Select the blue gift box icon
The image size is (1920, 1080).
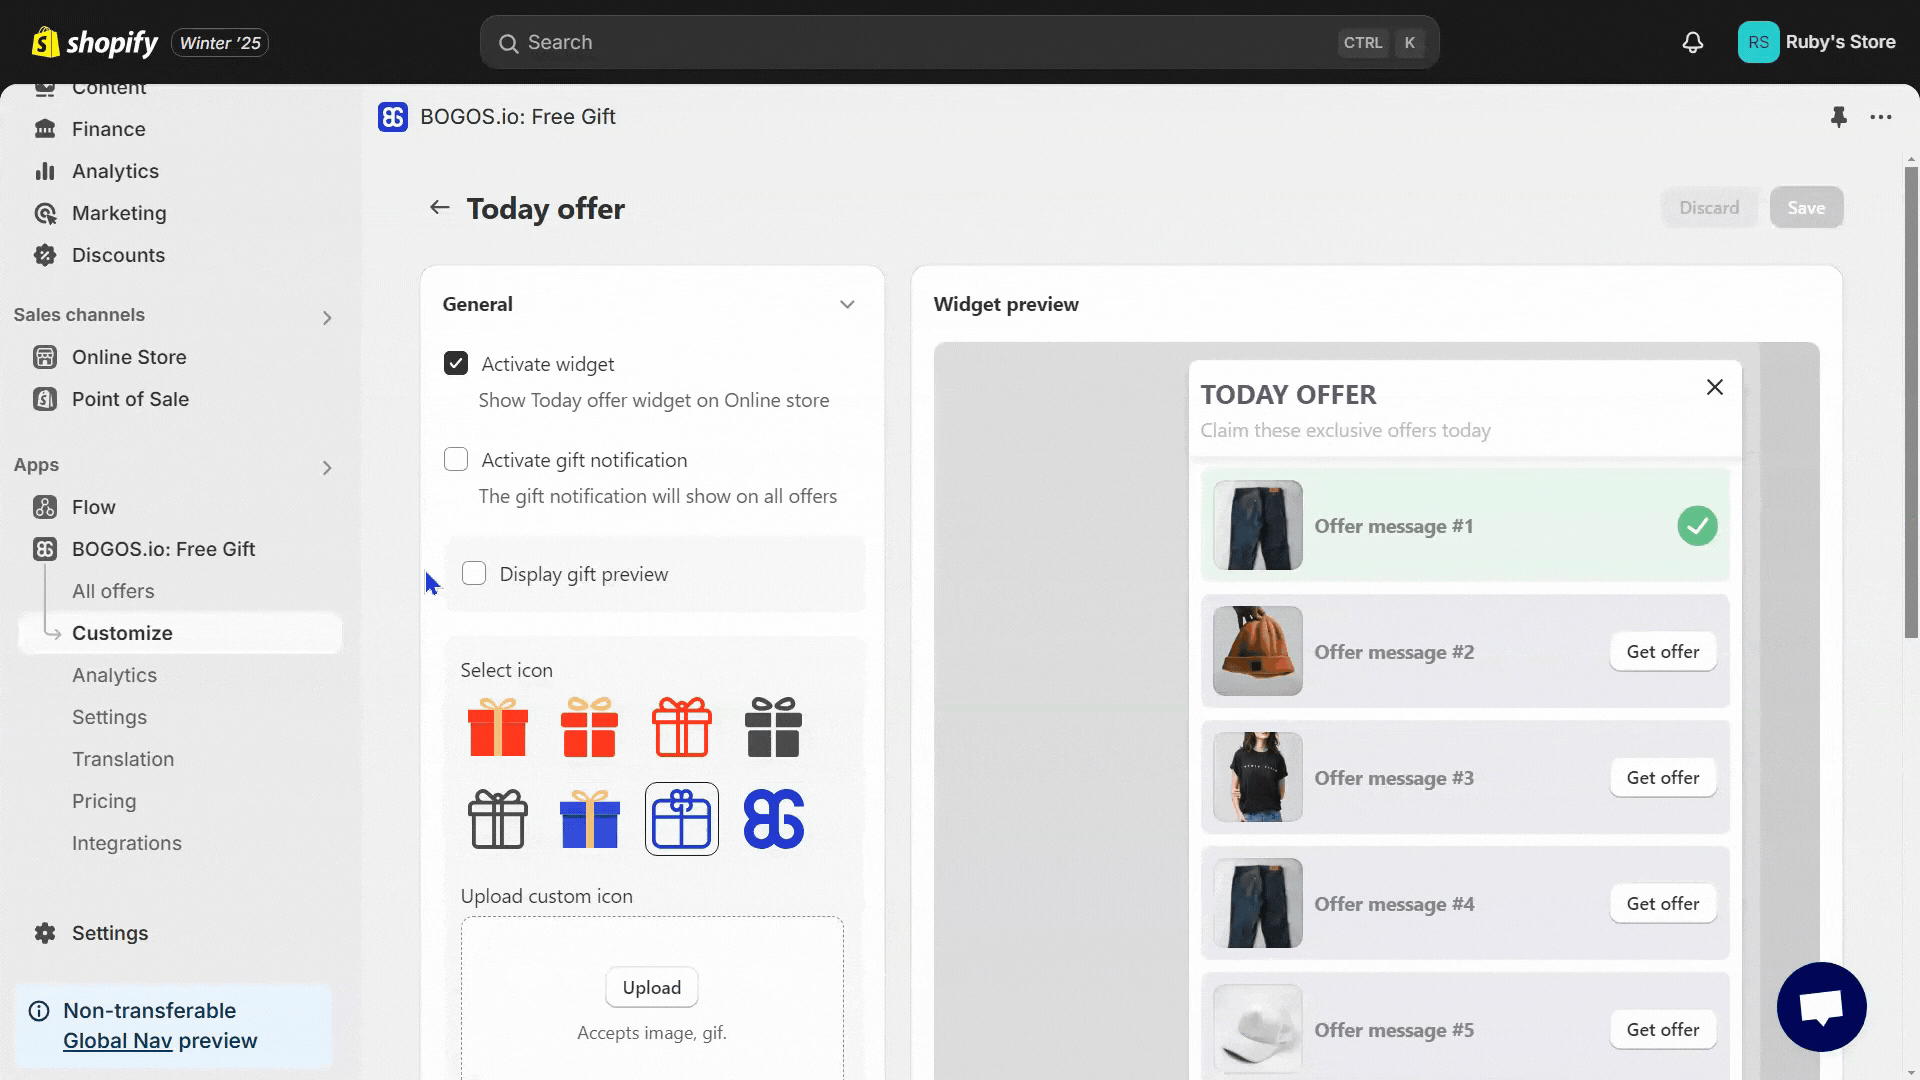[x=589, y=819]
